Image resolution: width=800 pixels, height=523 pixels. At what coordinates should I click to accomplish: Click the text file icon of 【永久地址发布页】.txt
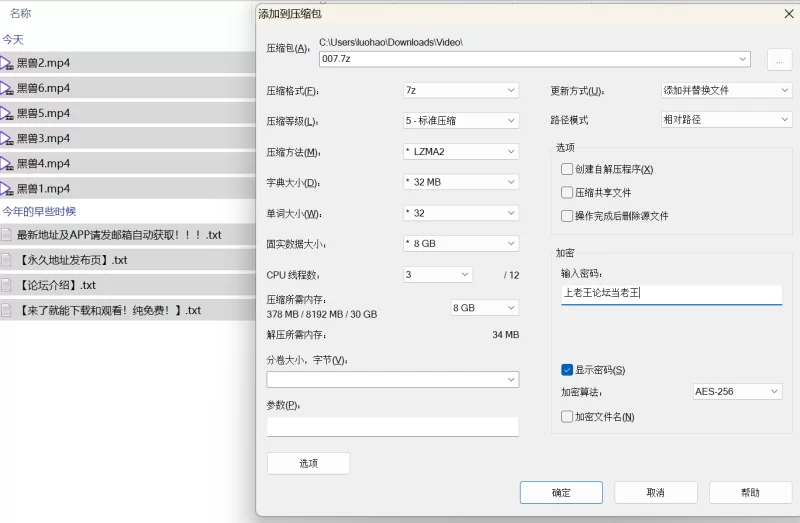click(6, 260)
